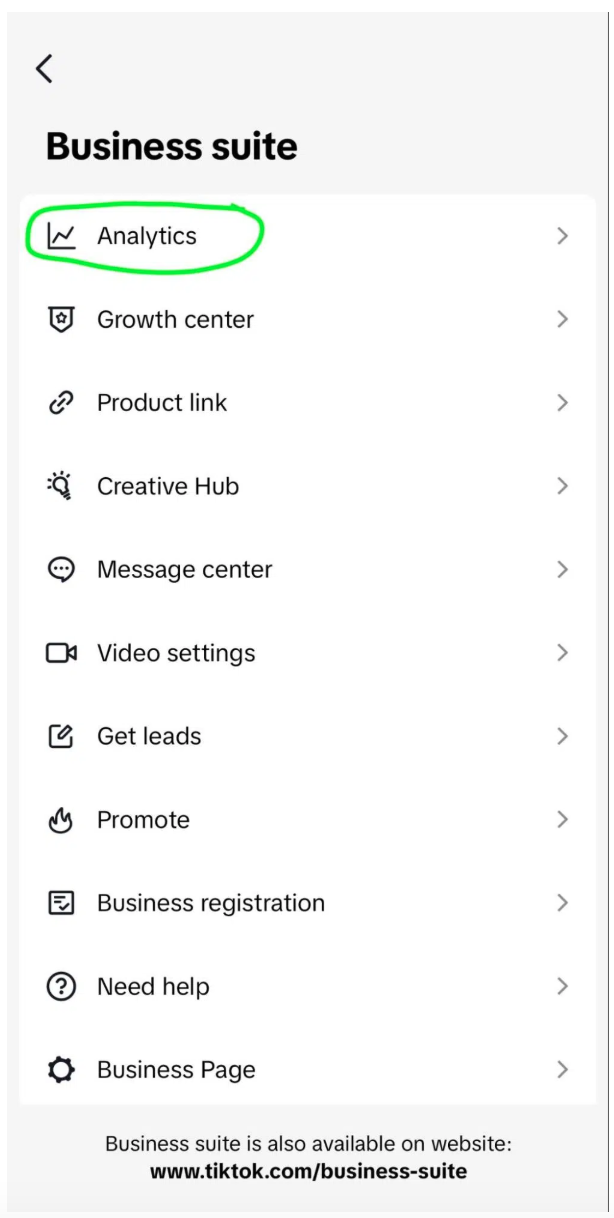Viewport: 614px width, 1218px height.
Task: Open the Analytics chart icon
Action: click(x=62, y=236)
